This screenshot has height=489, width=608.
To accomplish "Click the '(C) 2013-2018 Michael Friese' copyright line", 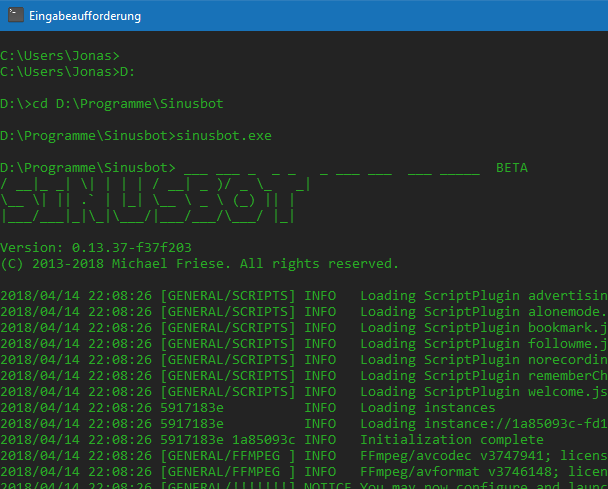I will (x=199, y=264).
